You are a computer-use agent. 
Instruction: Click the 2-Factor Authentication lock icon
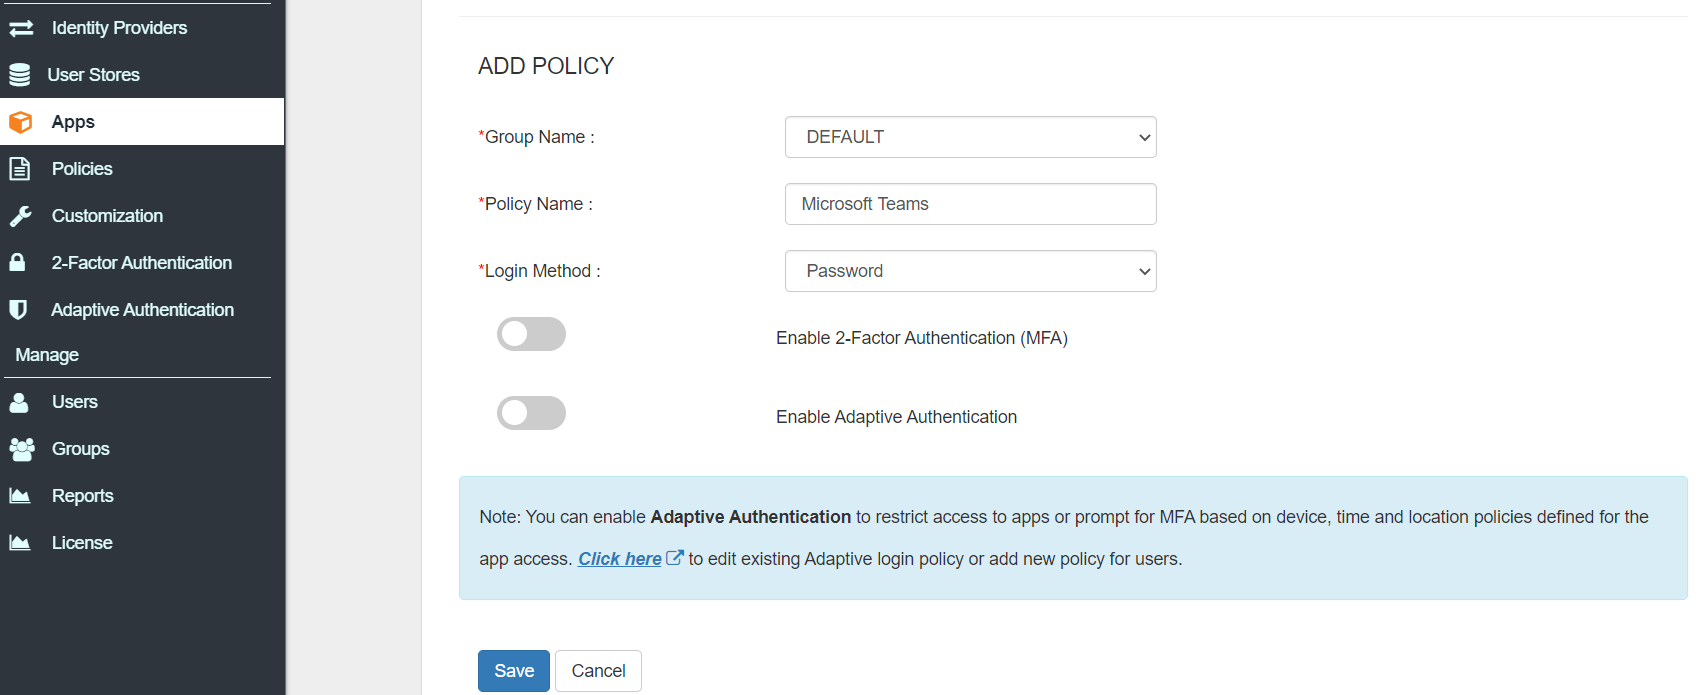tap(17, 263)
